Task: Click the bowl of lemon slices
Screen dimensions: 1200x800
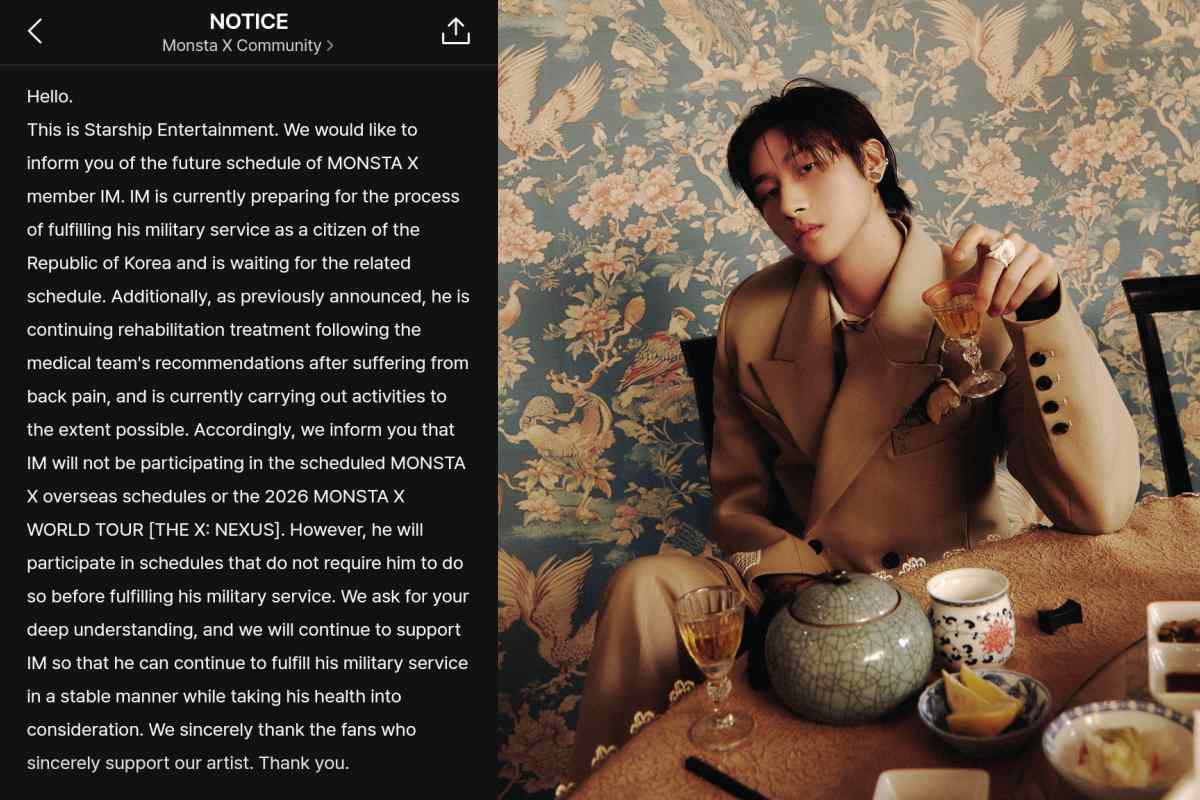Action: tap(984, 707)
